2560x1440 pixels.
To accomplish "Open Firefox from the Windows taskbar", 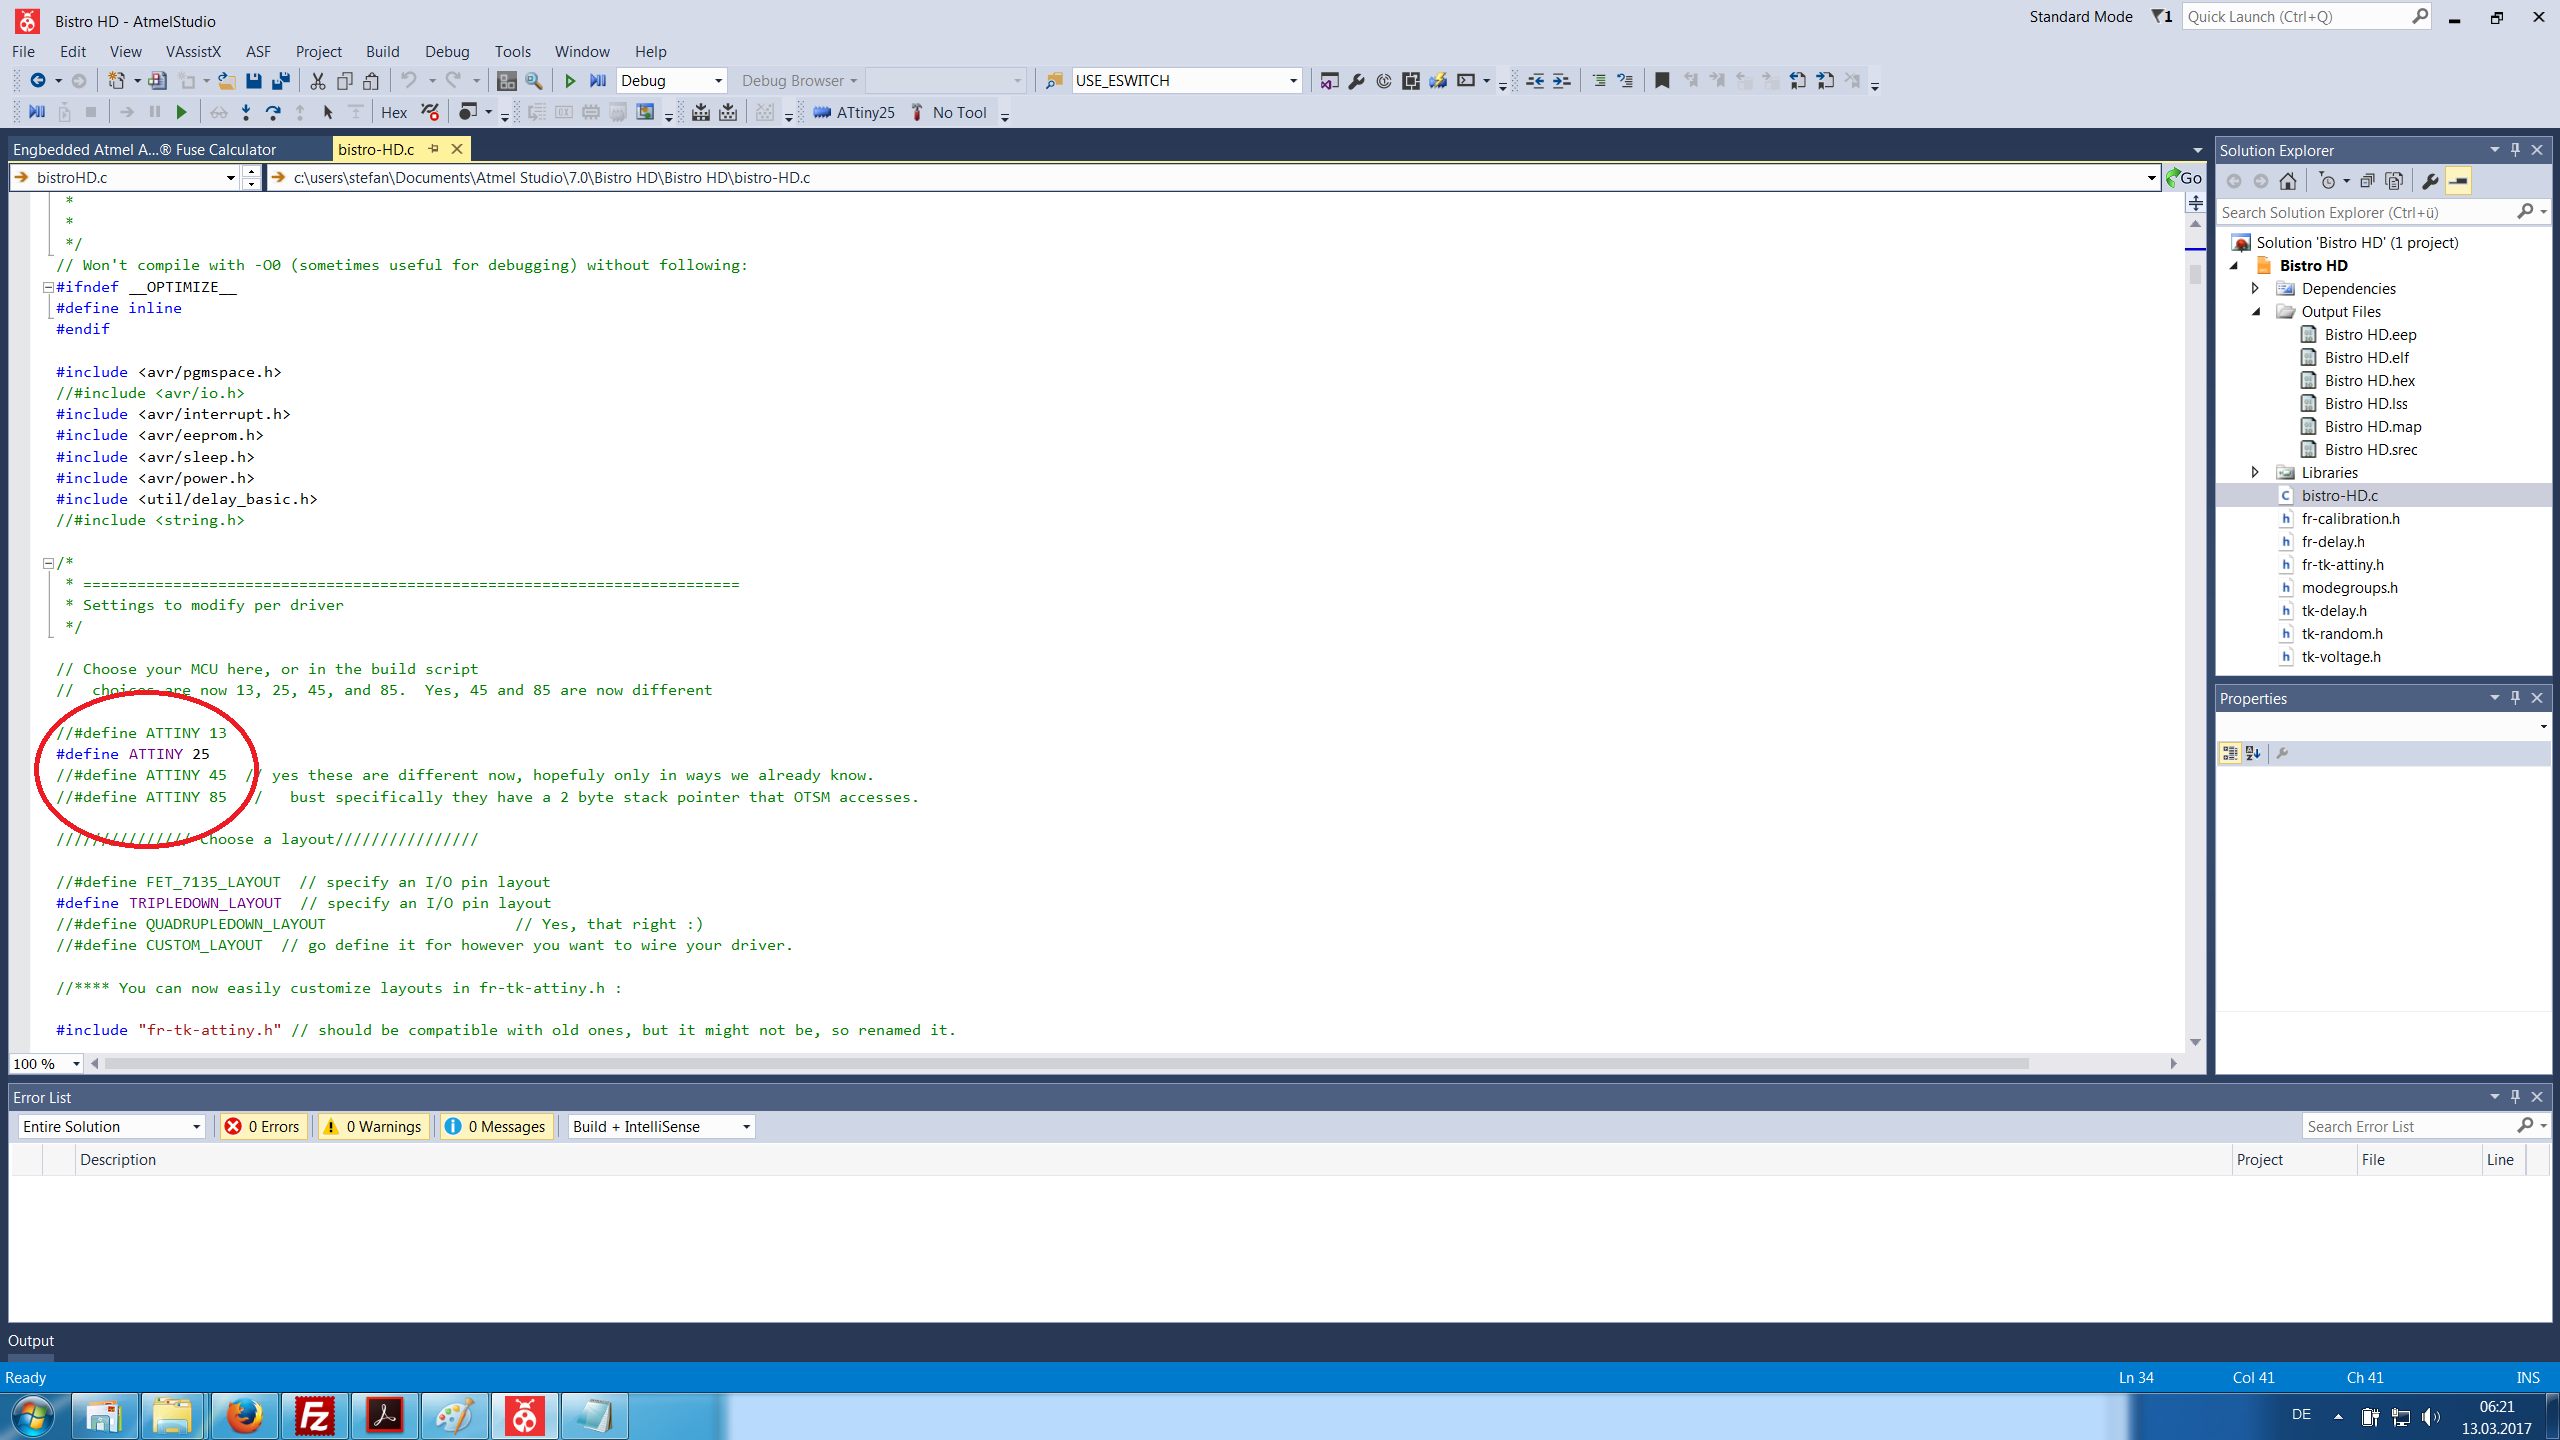I will point(244,1416).
